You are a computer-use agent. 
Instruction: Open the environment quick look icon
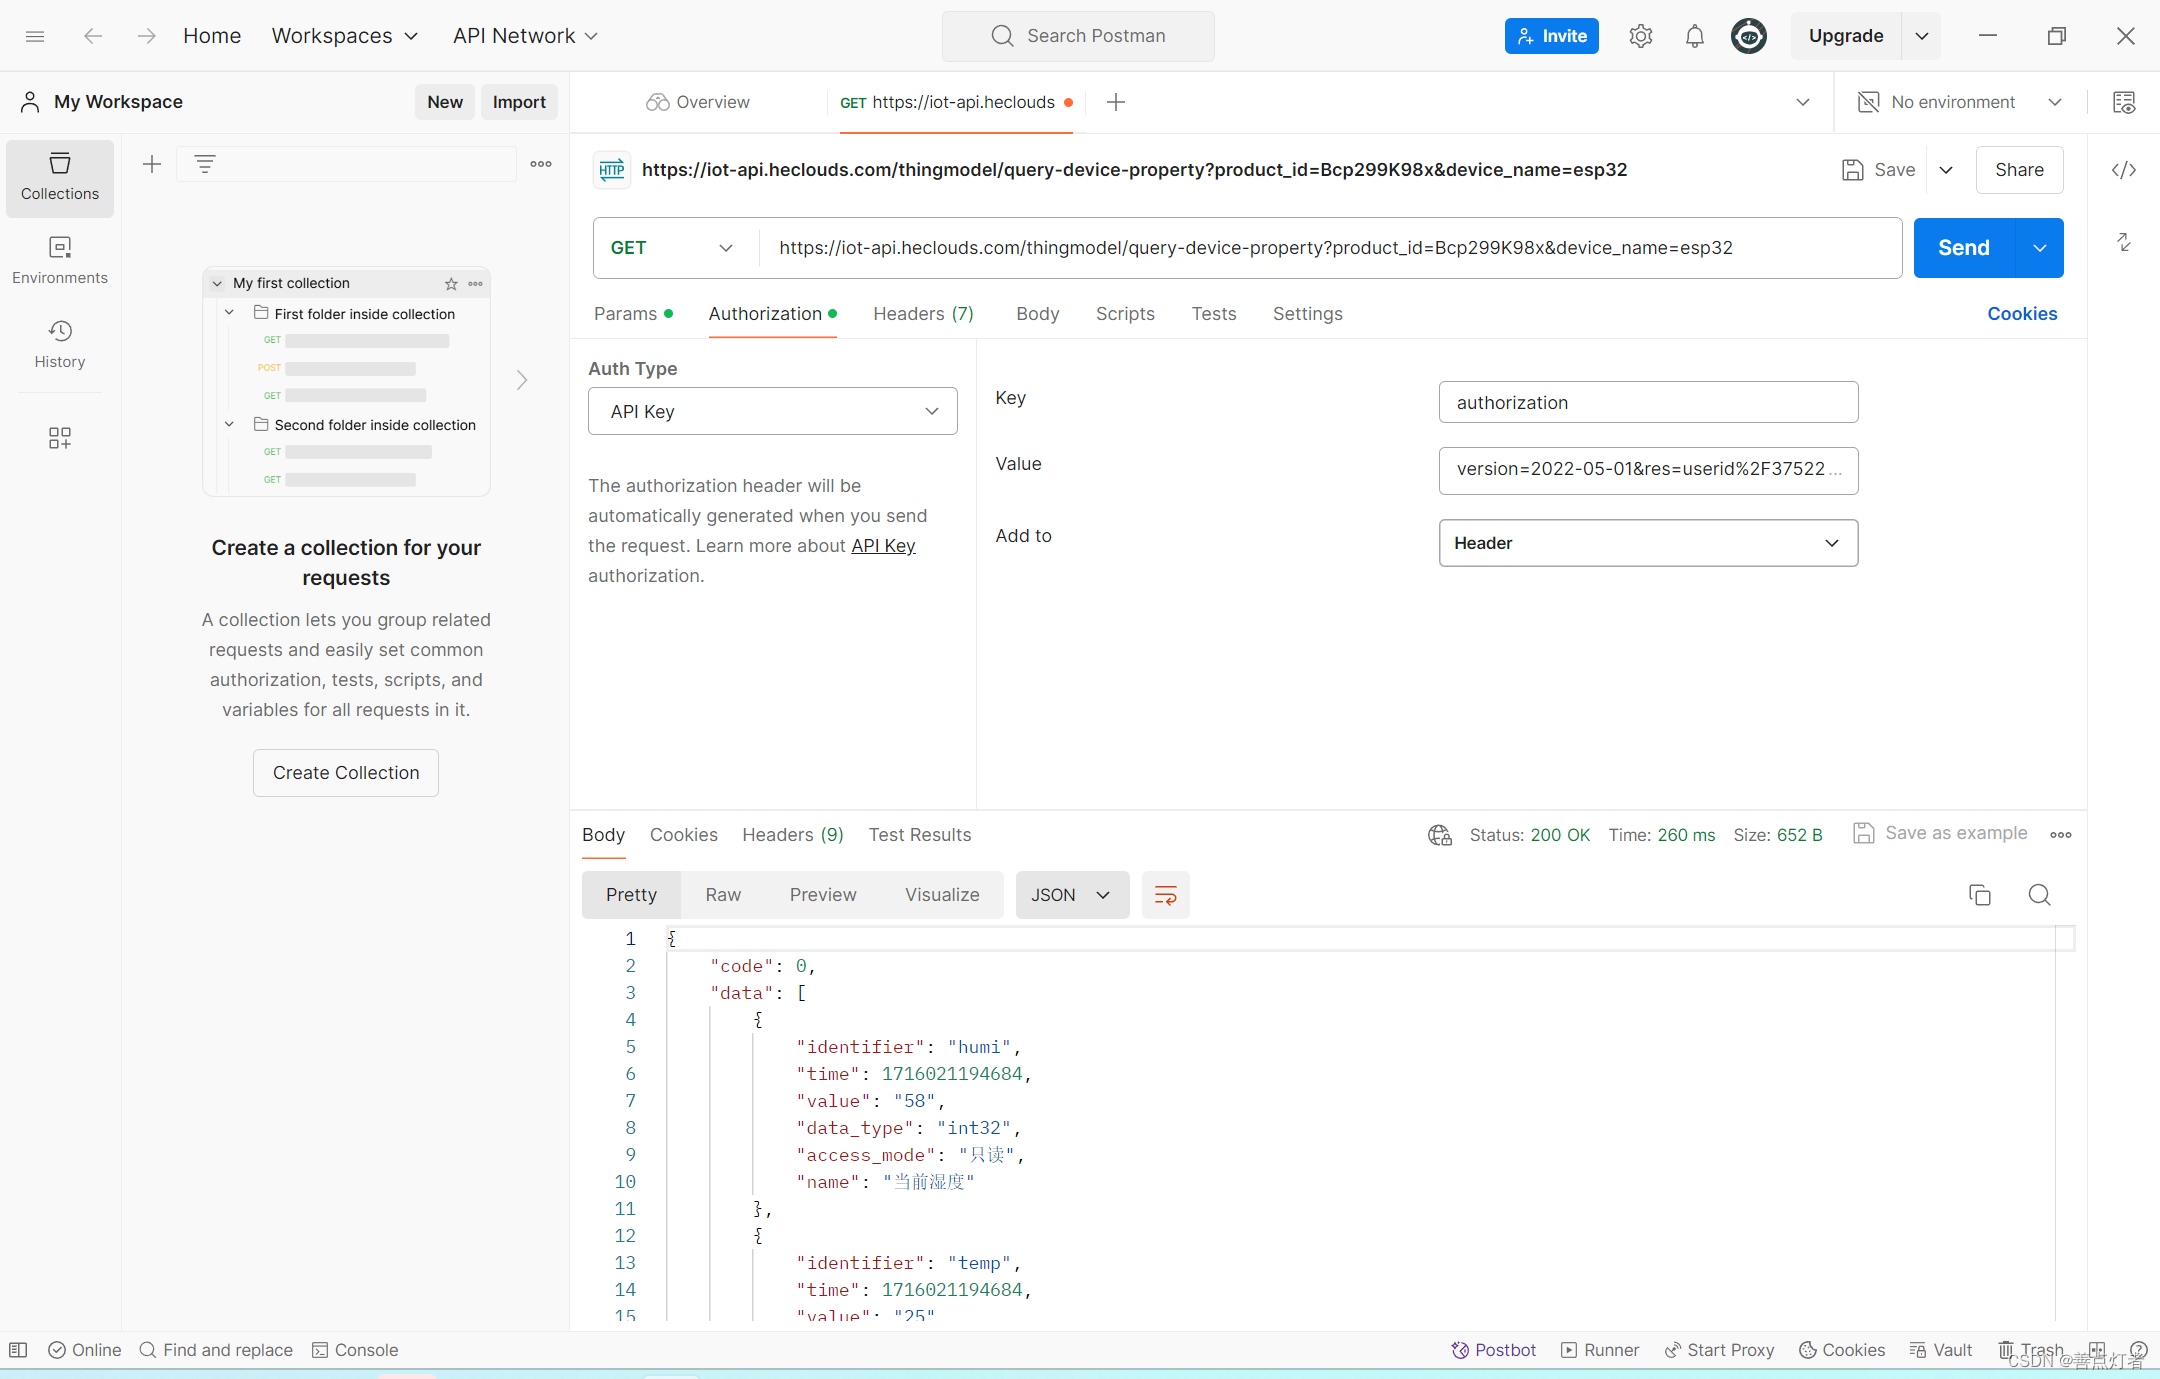(2124, 102)
